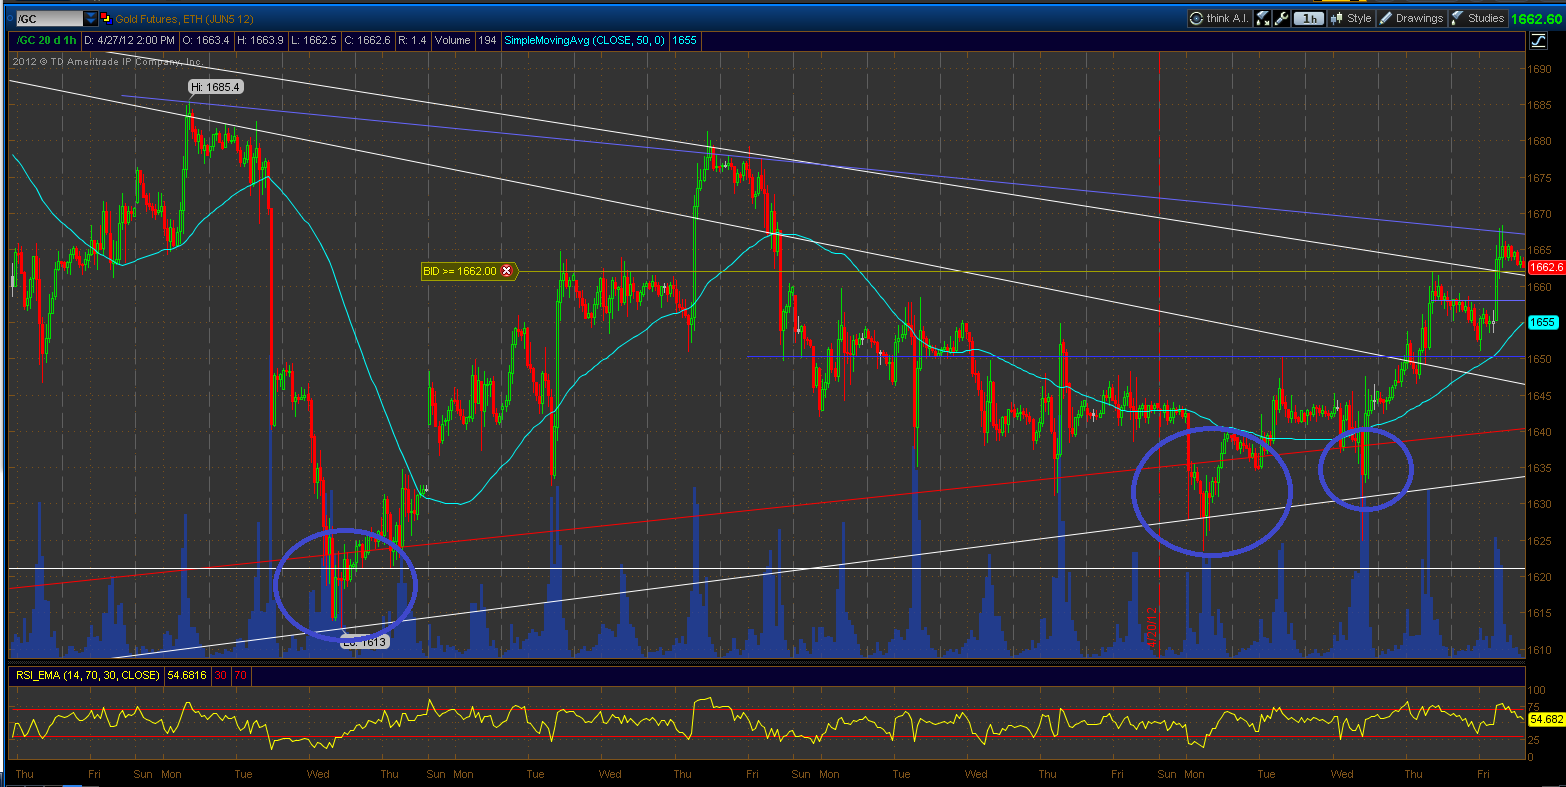Click the cyan 1655 moving average tag on the axis
The image size is (1566, 787).
click(x=1542, y=322)
